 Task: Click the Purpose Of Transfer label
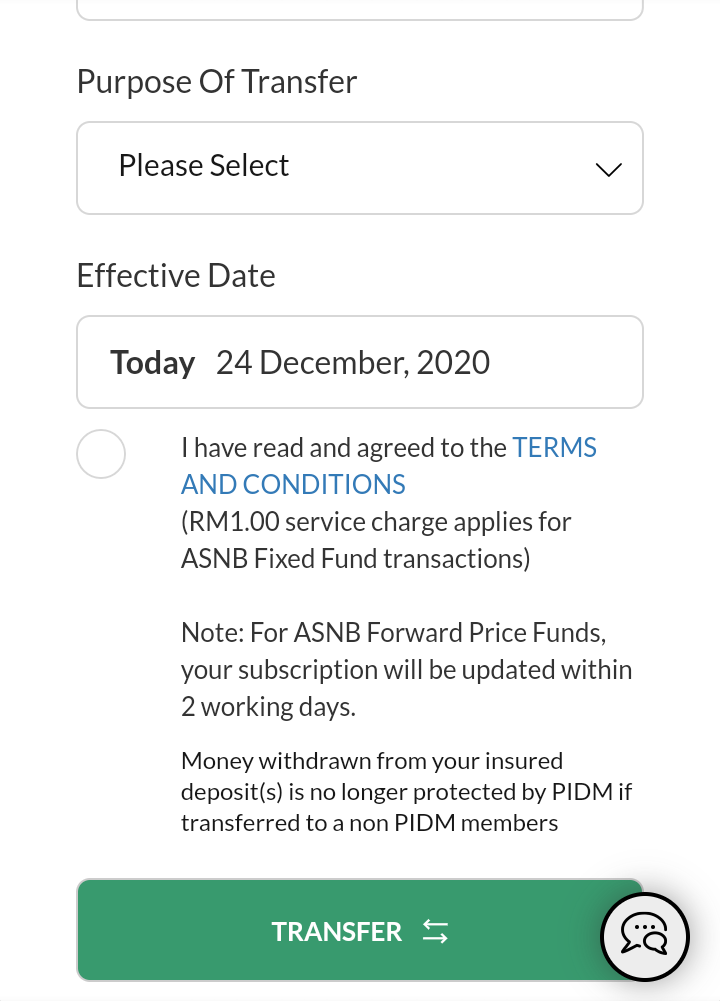coord(217,82)
